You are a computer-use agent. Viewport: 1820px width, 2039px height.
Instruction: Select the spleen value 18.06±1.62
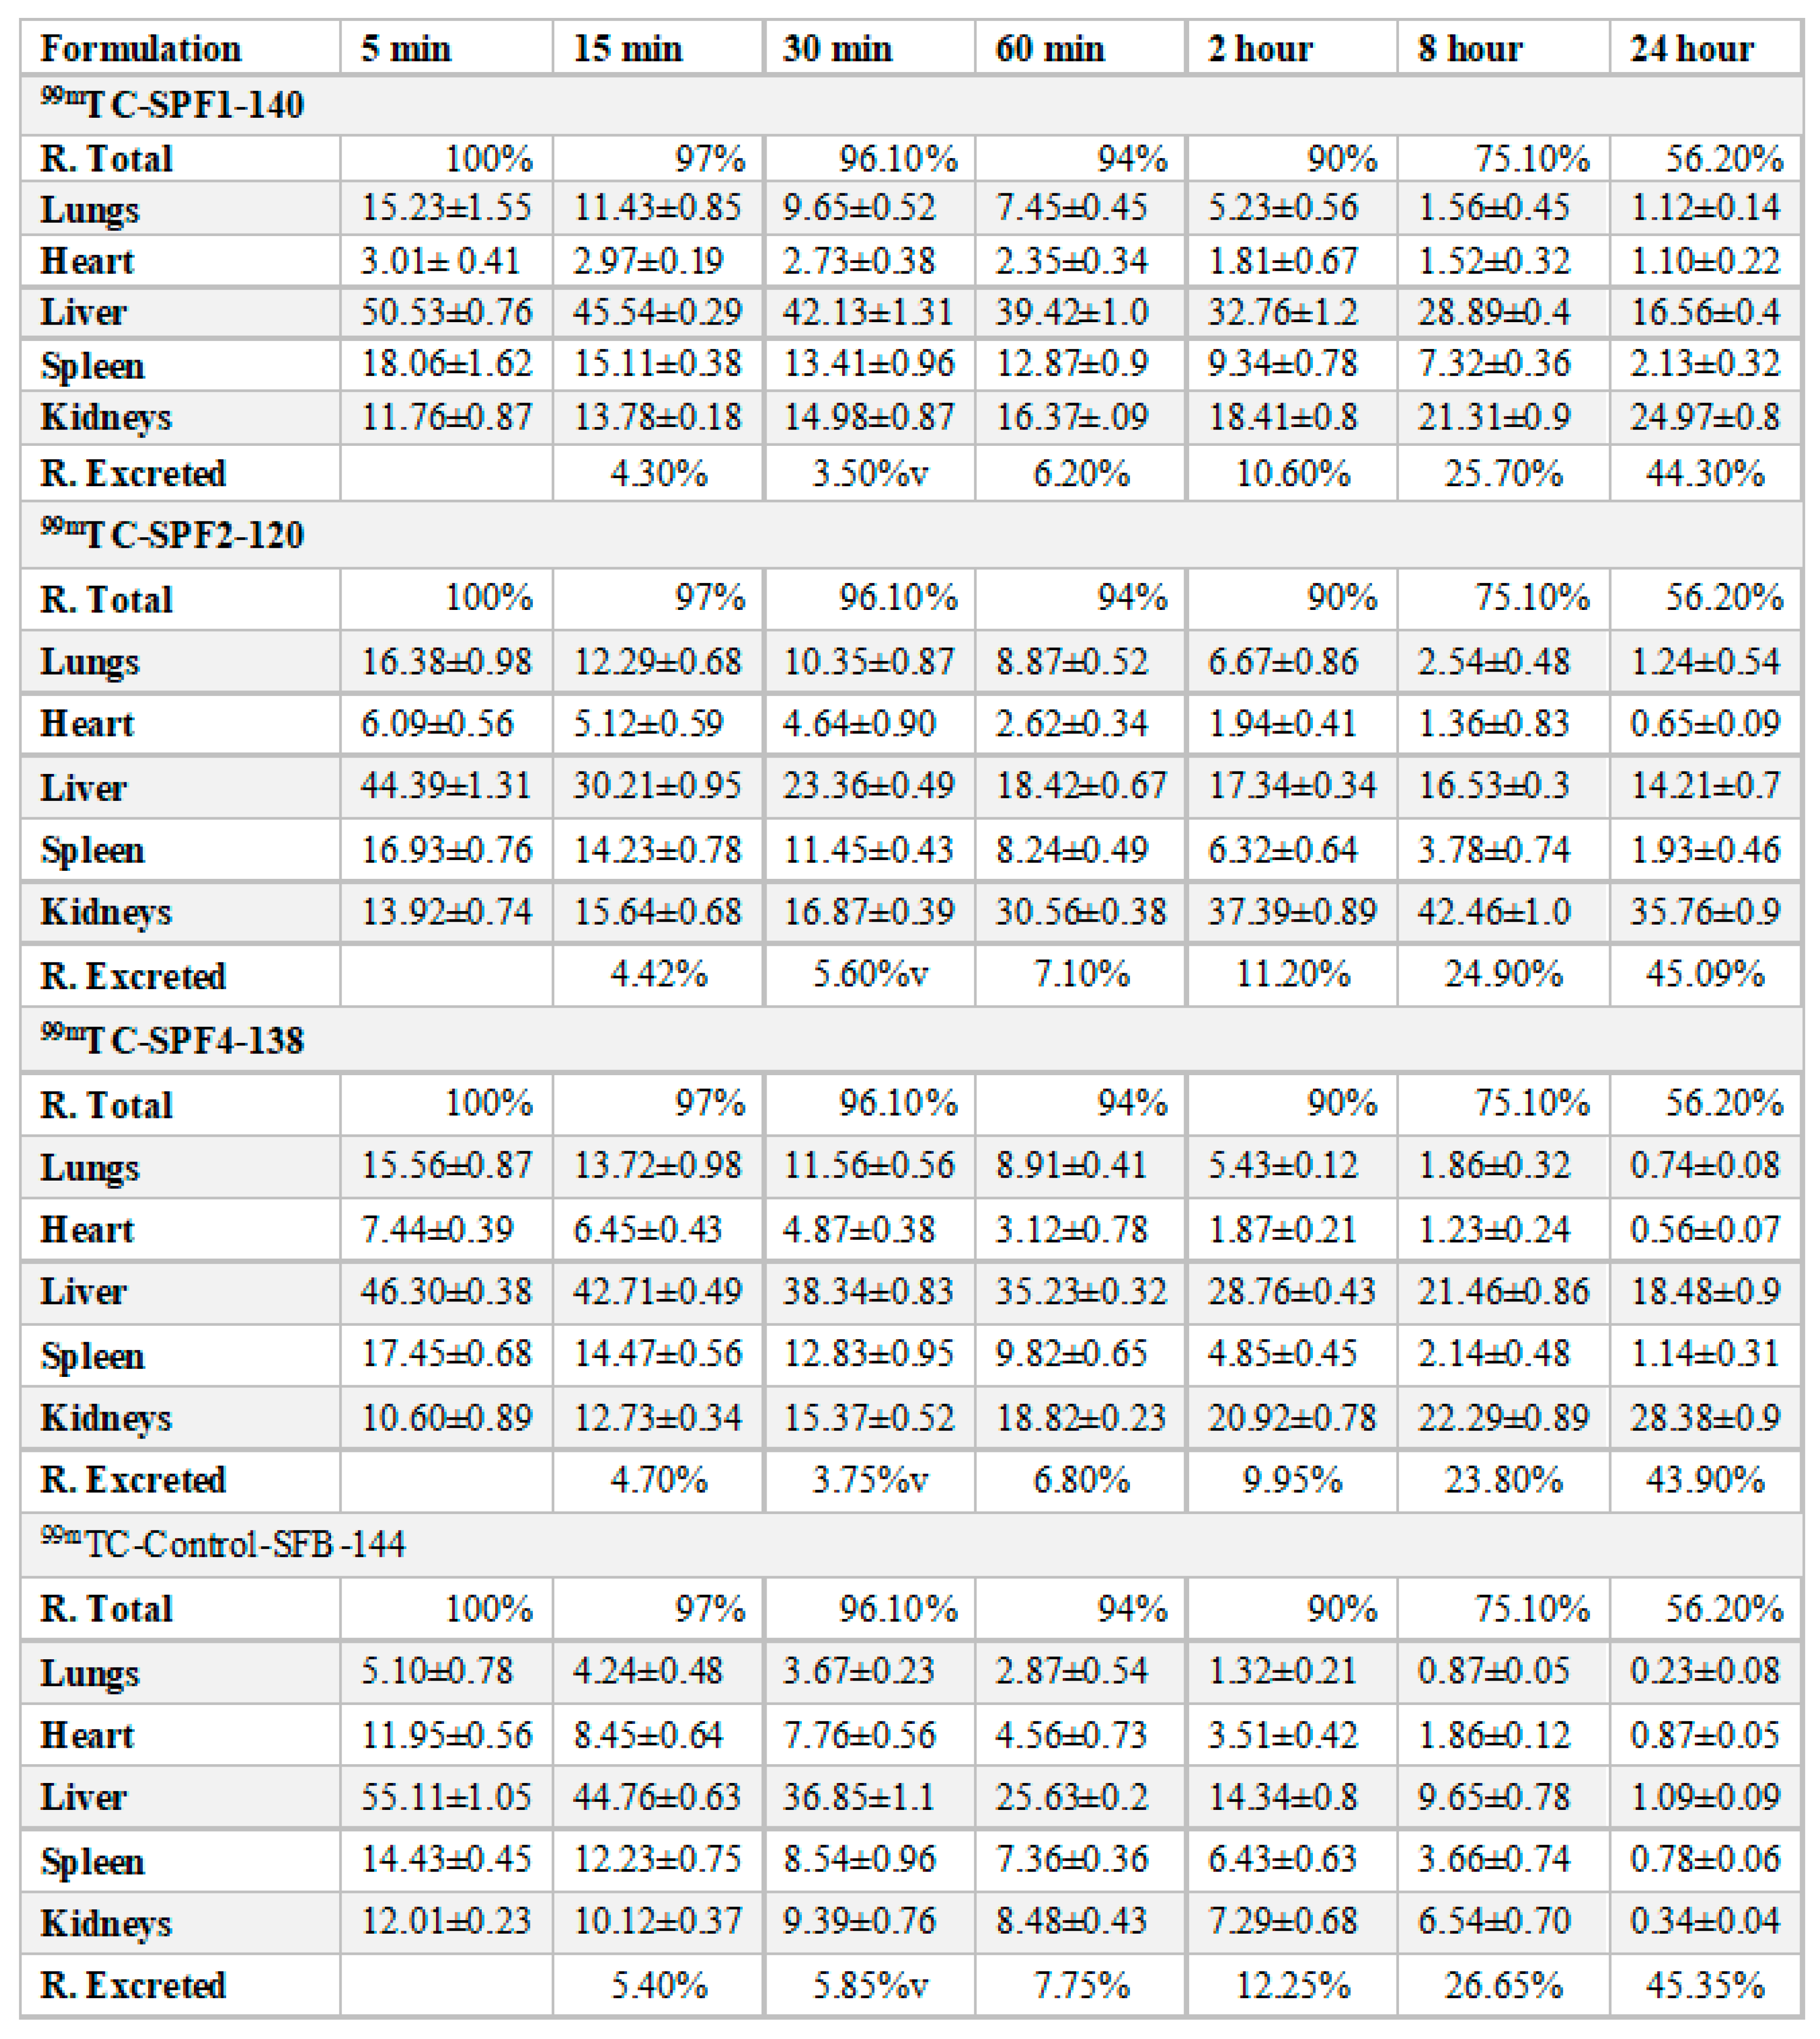click(x=446, y=364)
